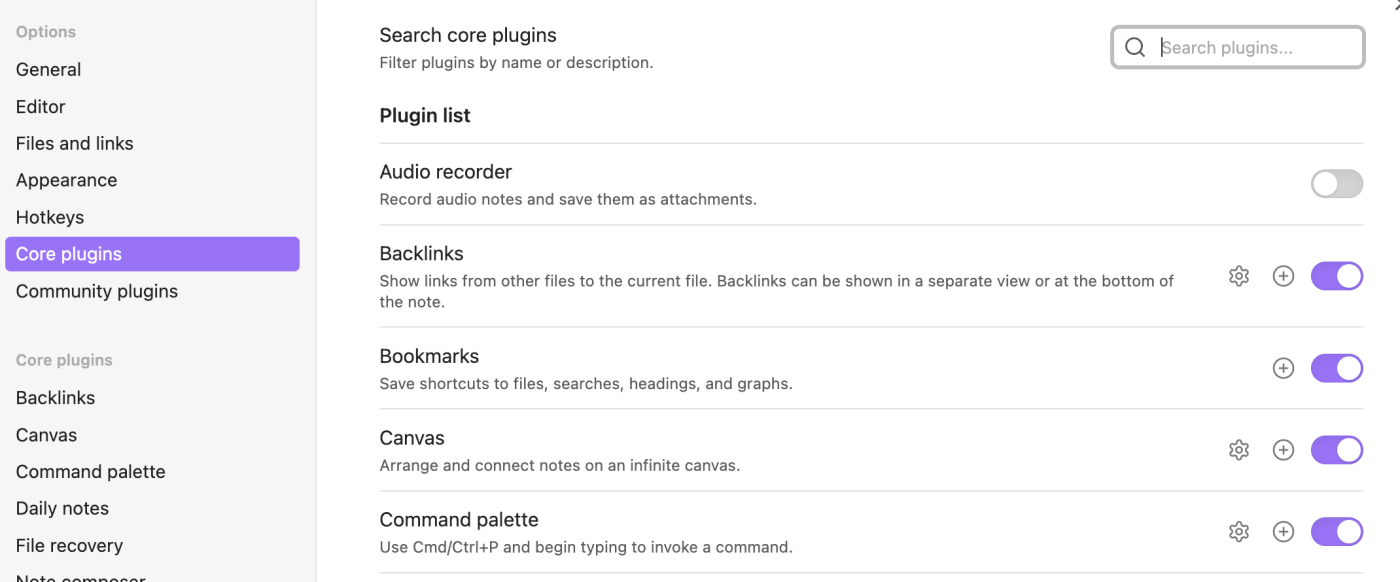Image resolution: width=1400 pixels, height=582 pixels.
Task: Click the plus icon next to Backlinks
Action: (1284, 276)
